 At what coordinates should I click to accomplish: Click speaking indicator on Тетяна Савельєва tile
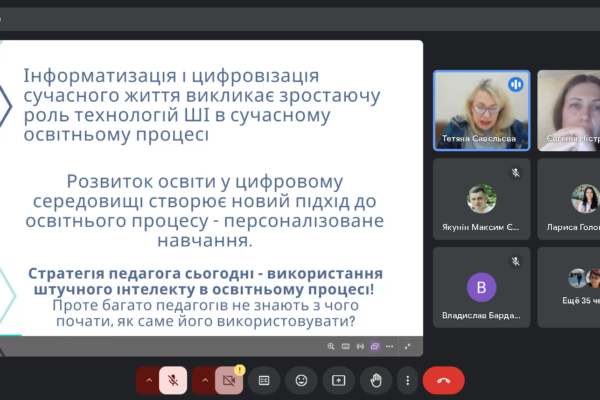(x=515, y=84)
